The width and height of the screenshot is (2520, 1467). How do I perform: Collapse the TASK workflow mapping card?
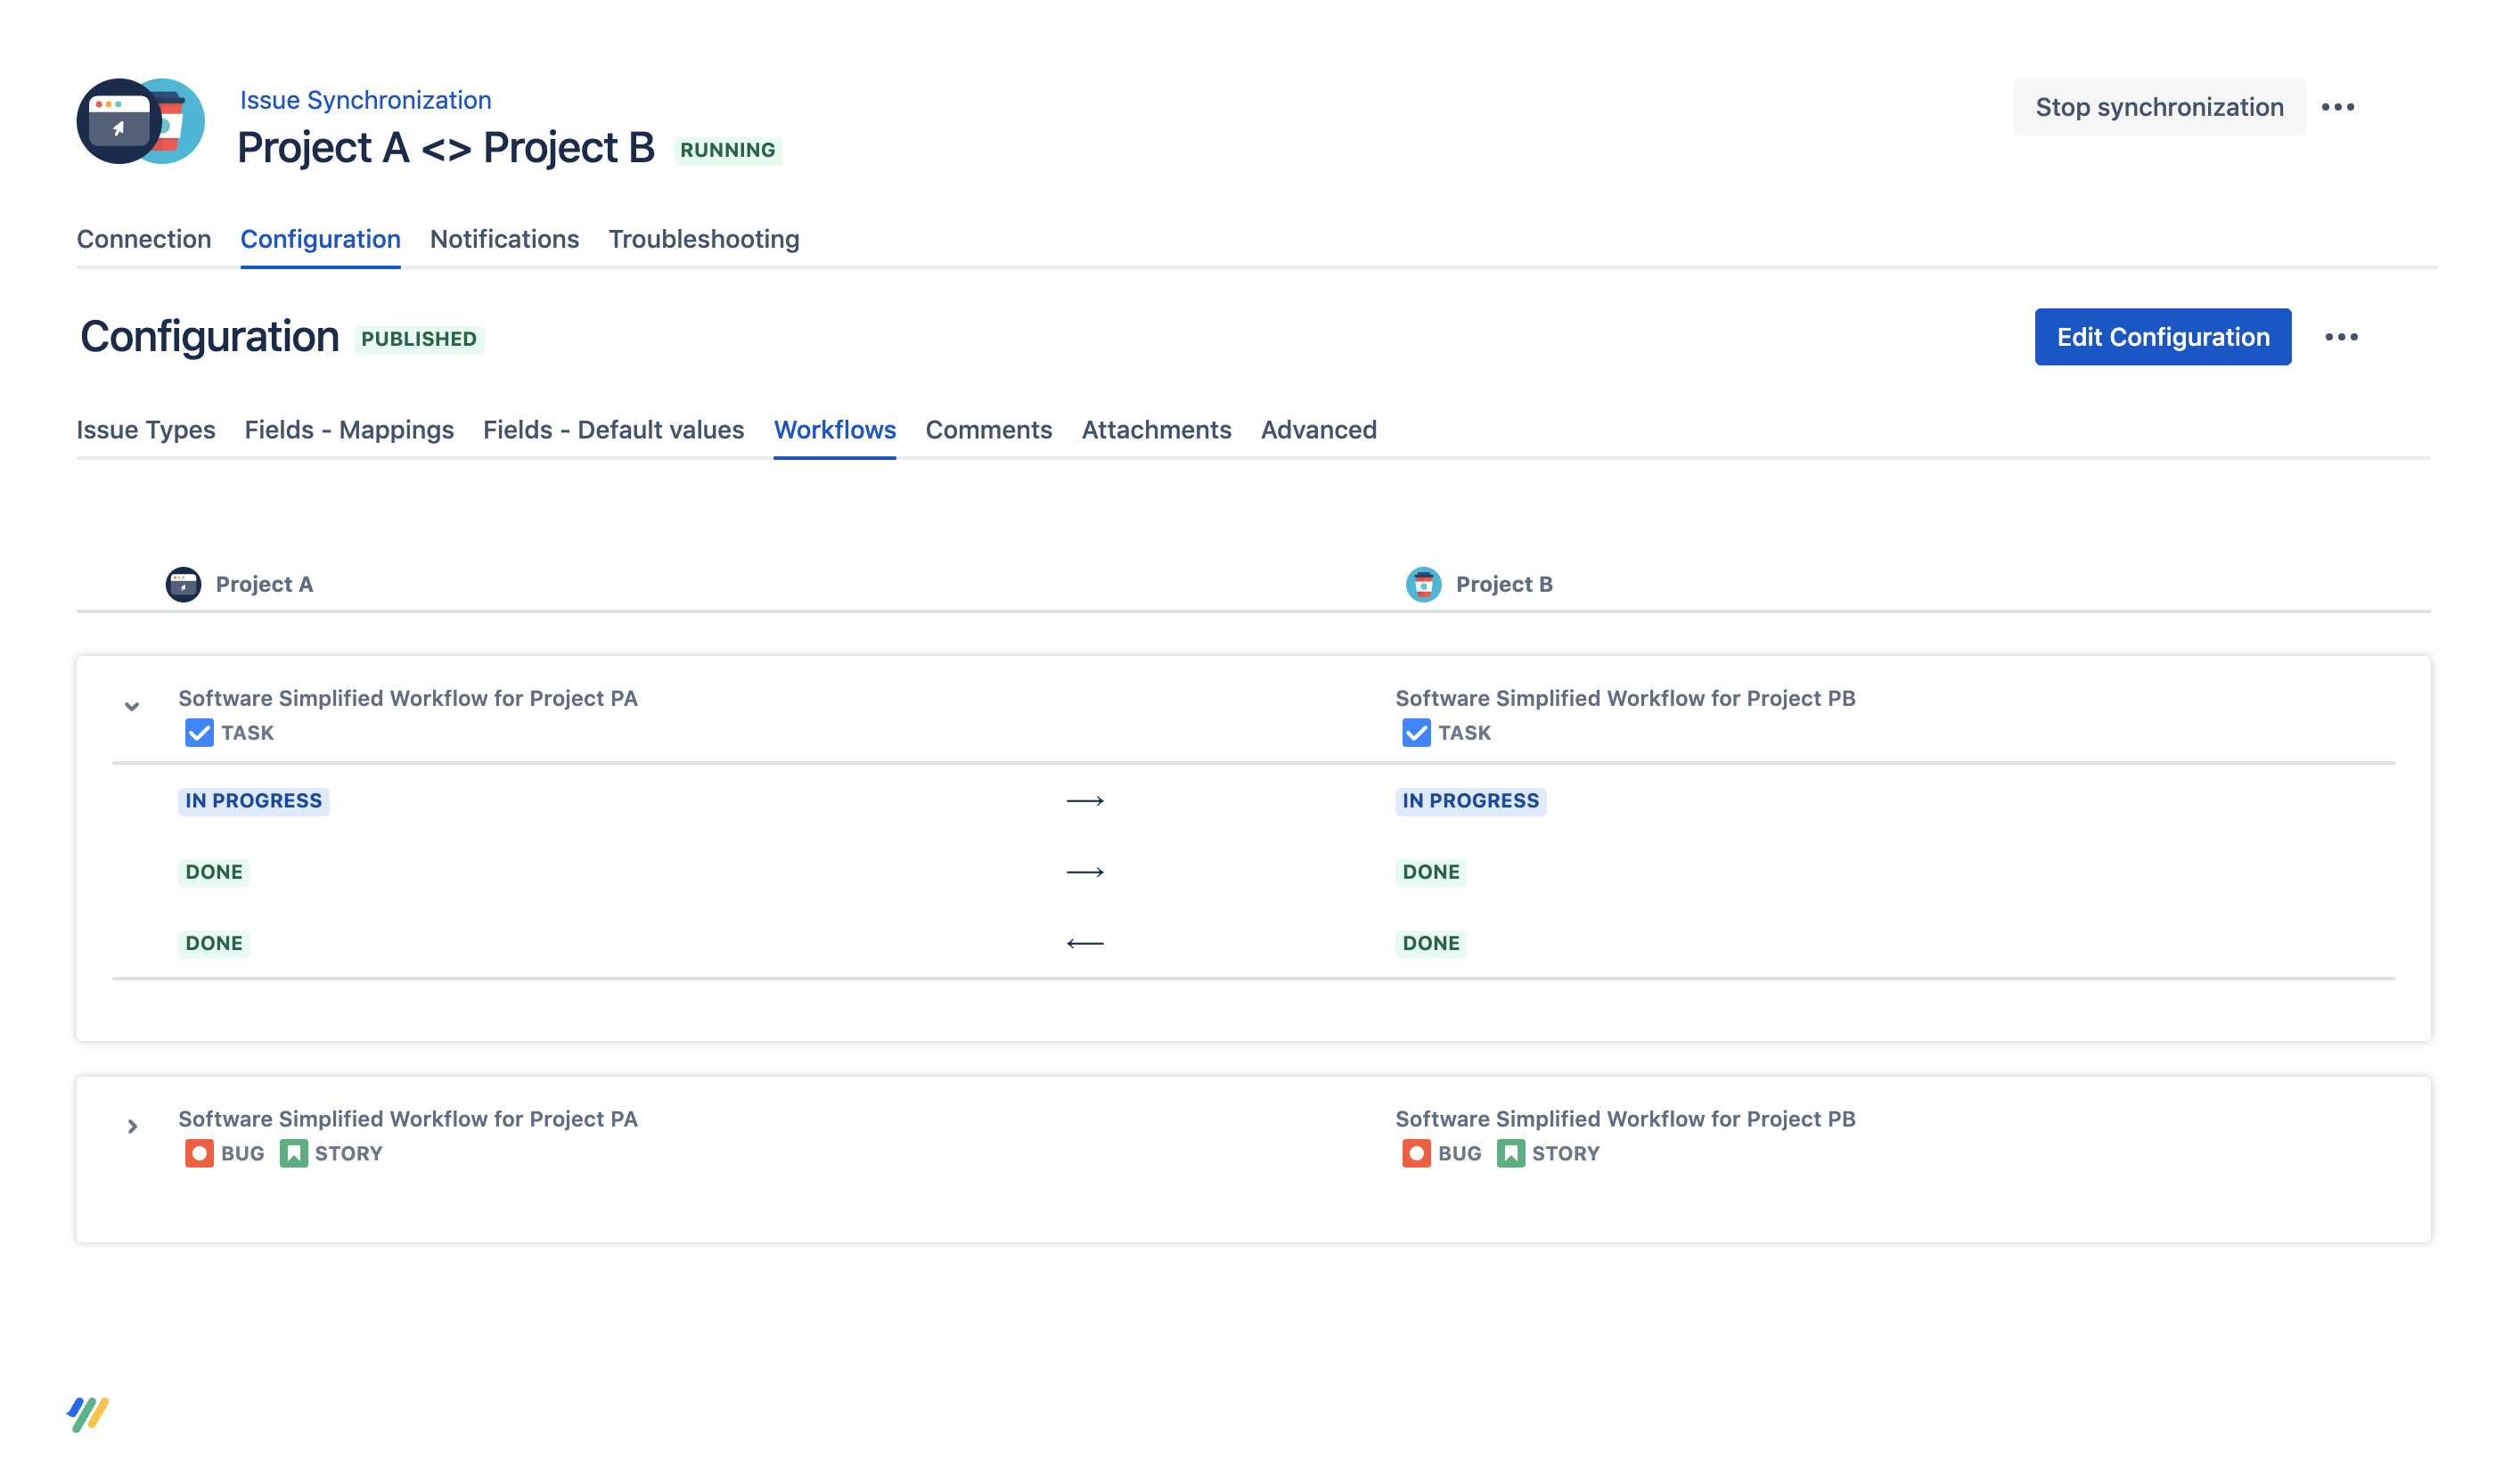pos(131,705)
